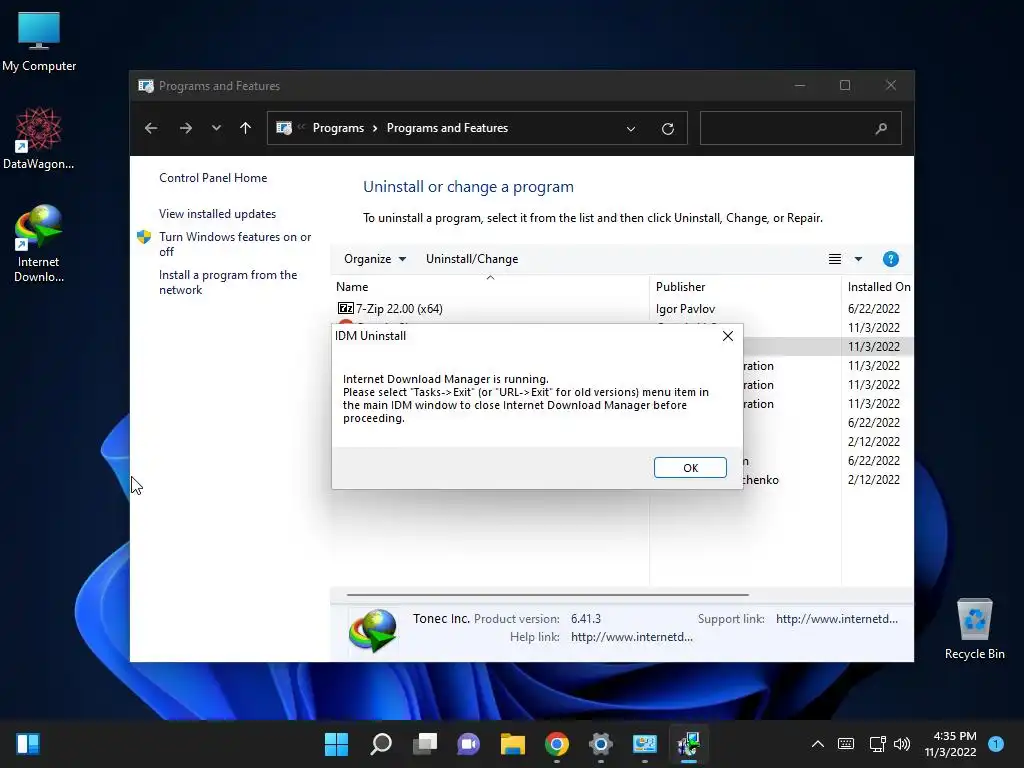Open recent locations chevron dropdown
The width and height of the screenshot is (1024, 768).
[x=216, y=128]
